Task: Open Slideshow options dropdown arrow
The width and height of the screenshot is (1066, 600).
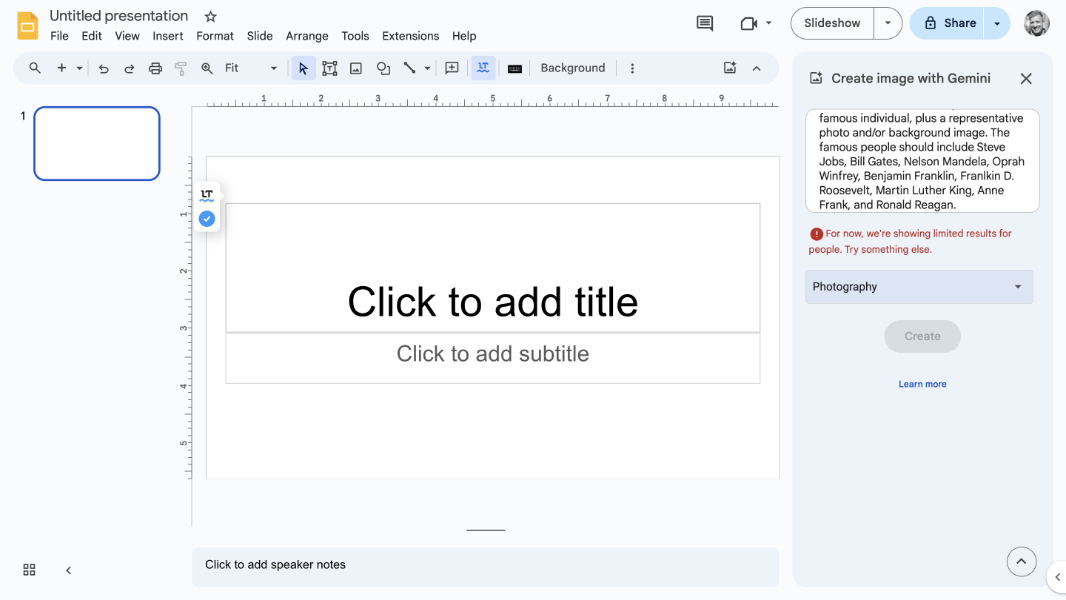Action: 887,23
